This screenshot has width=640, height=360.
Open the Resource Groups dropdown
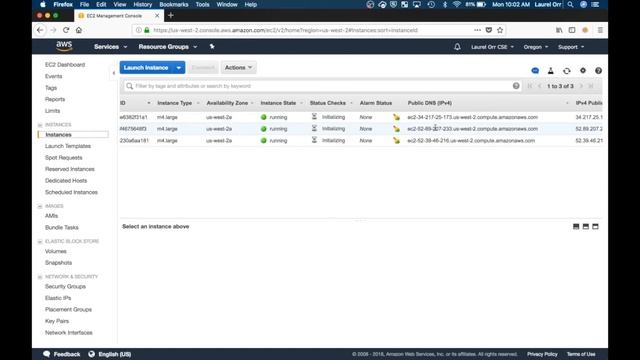[168, 47]
